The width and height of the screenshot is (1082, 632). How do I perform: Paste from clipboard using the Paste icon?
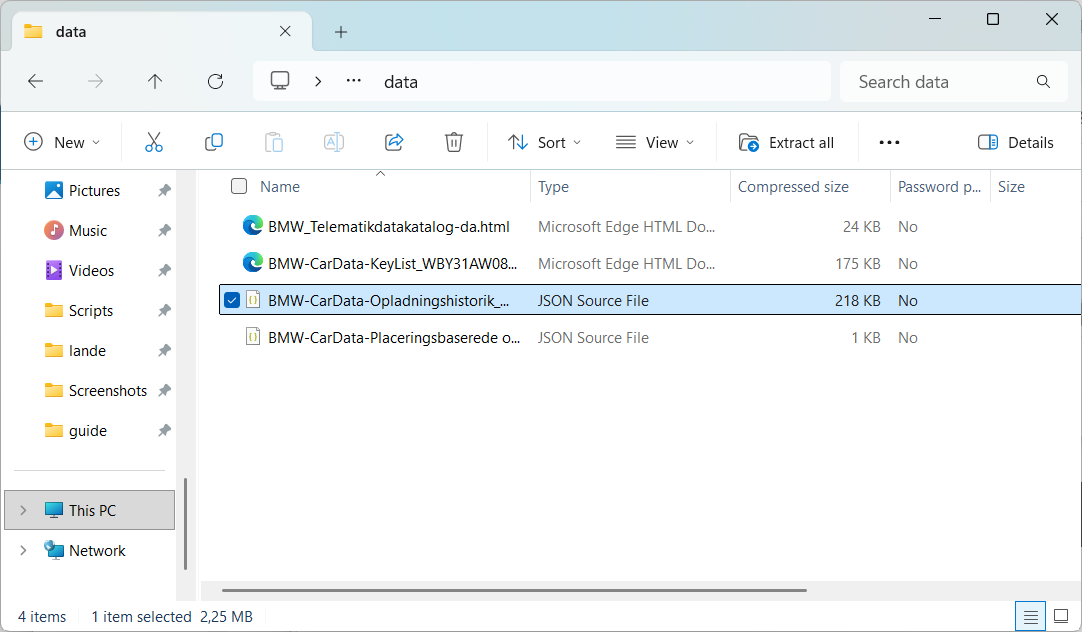click(274, 142)
